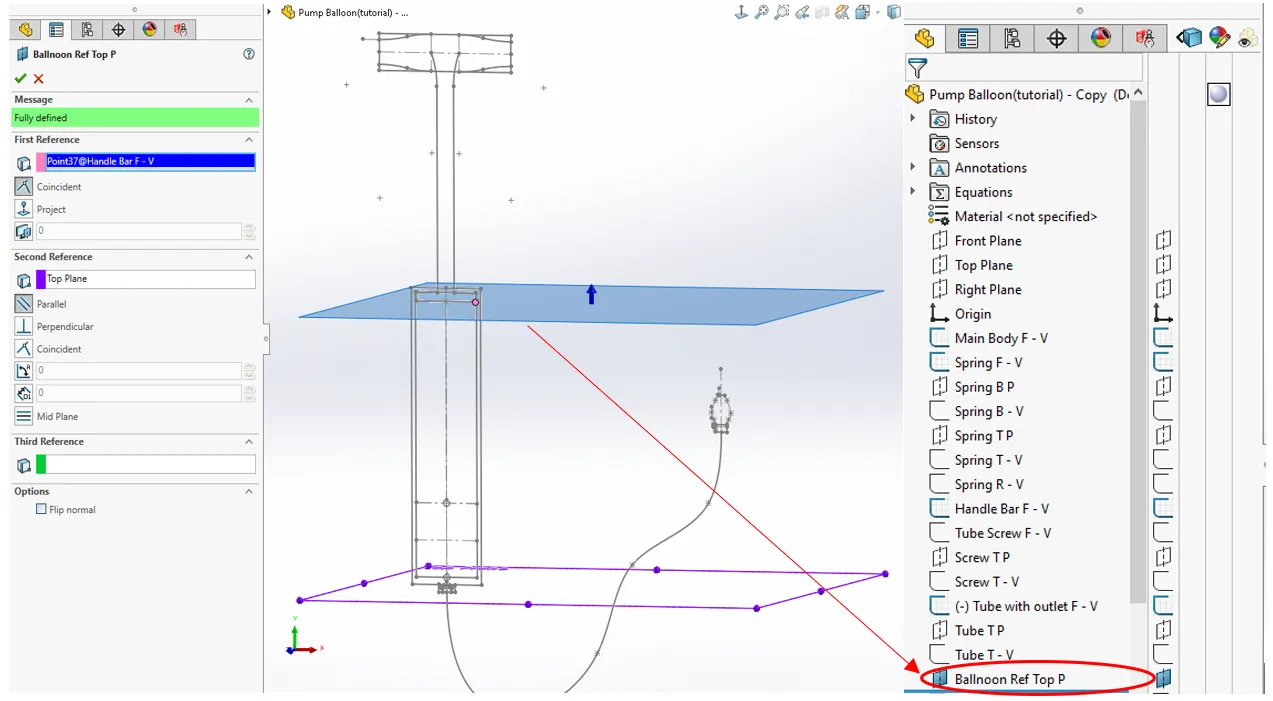Open PropertyManager help question mark icon
Screen dimensions: 1273x701
[249, 54]
